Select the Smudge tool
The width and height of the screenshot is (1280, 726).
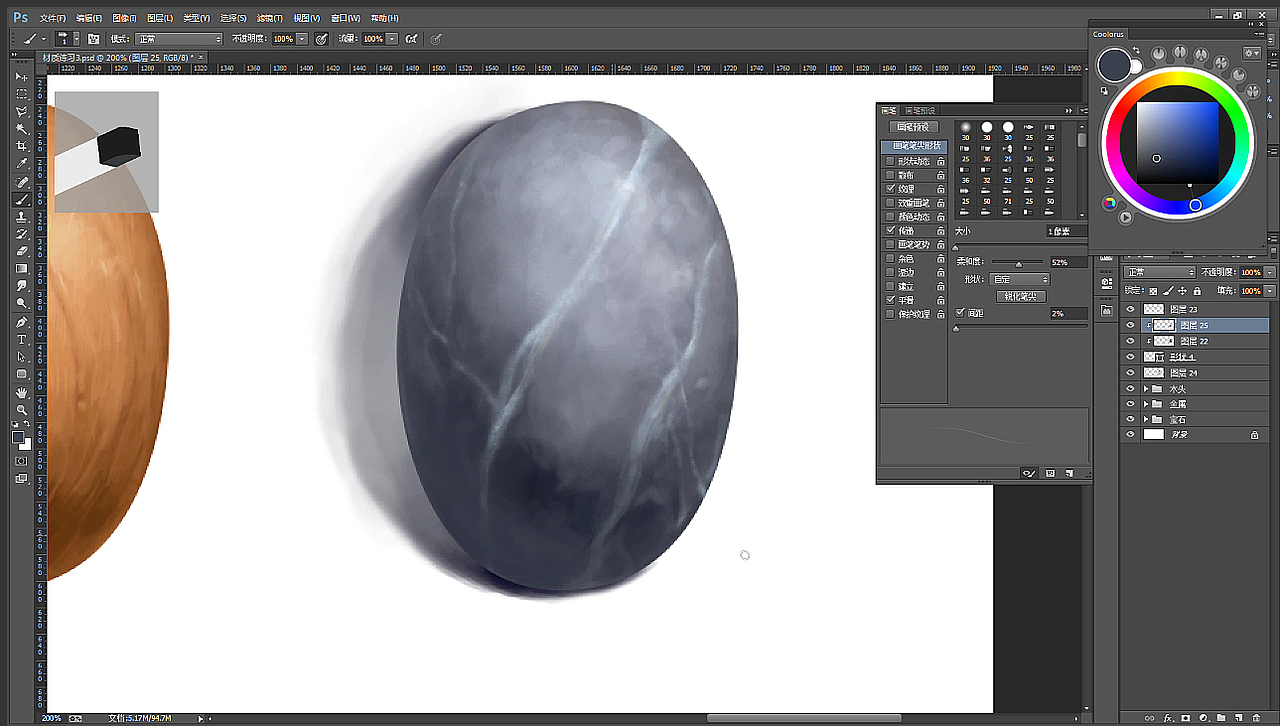tap(22, 285)
